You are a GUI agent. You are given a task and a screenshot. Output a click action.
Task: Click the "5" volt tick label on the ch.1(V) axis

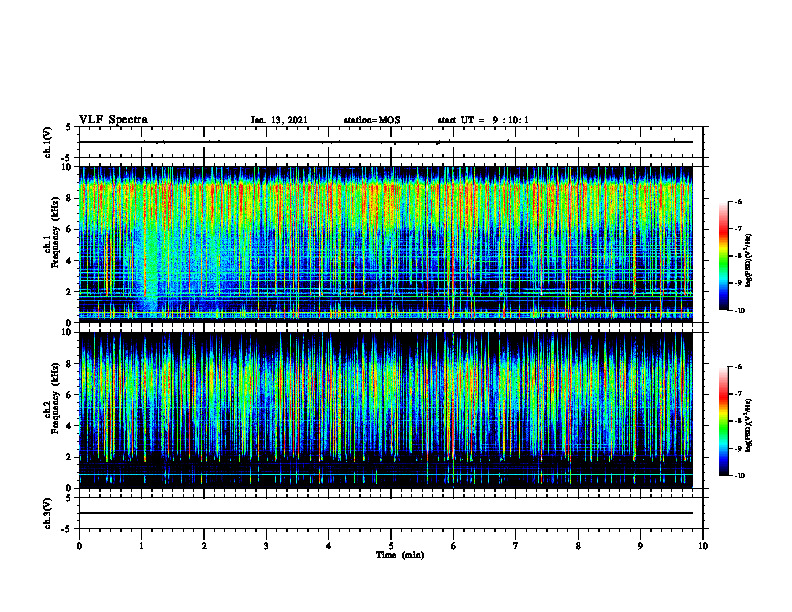(69, 127)
